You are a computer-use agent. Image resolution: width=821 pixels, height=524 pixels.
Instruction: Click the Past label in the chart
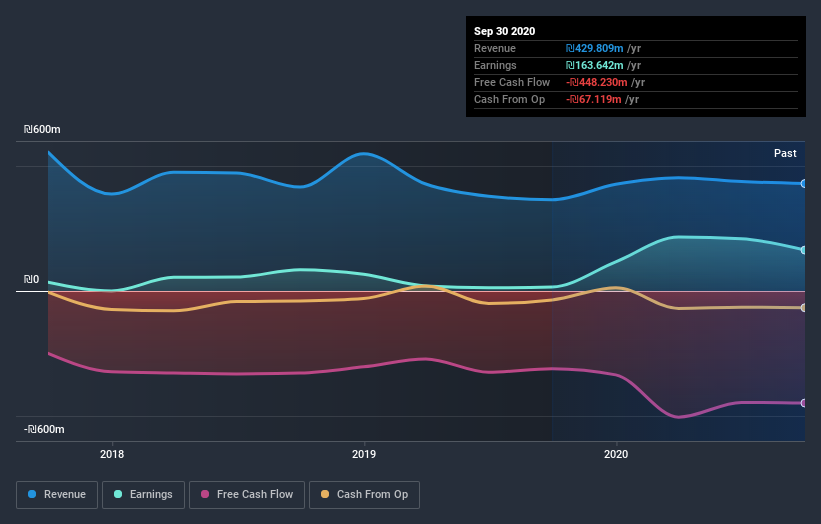[785, 153]
